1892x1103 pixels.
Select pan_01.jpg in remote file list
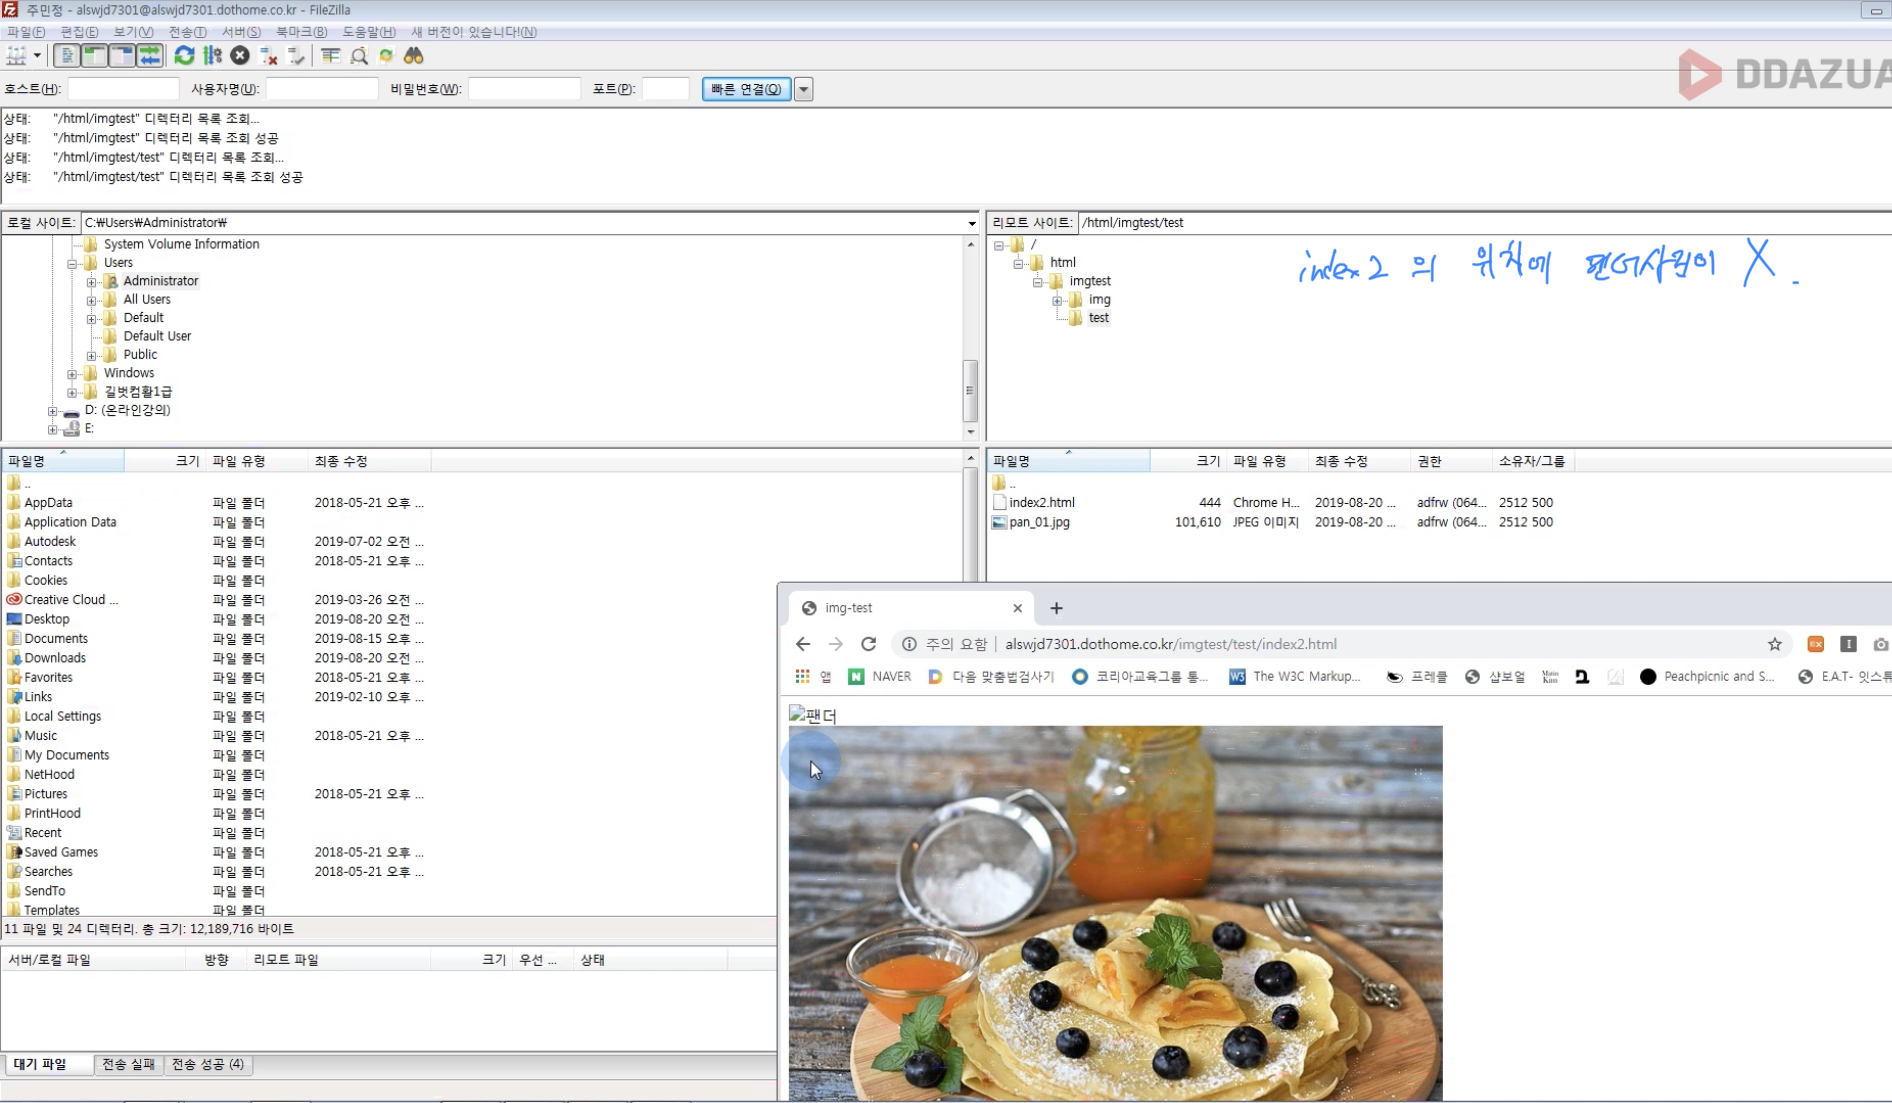point(1039,522)
